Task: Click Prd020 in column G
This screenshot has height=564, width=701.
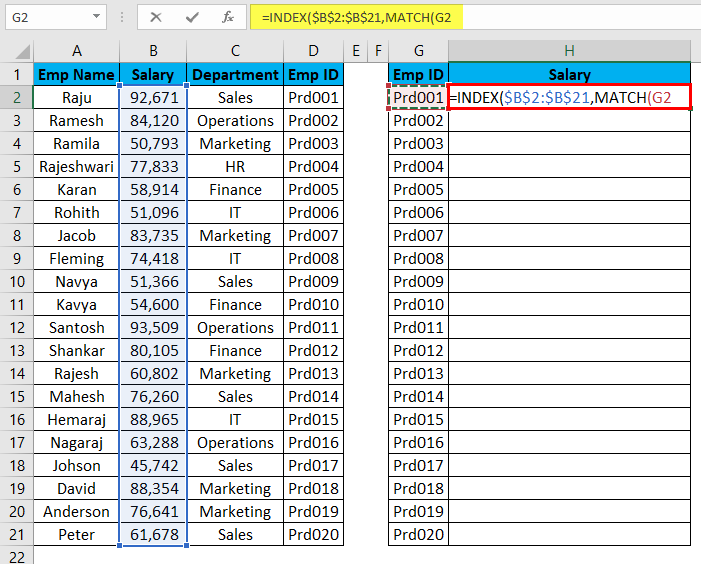Action: 418,535
